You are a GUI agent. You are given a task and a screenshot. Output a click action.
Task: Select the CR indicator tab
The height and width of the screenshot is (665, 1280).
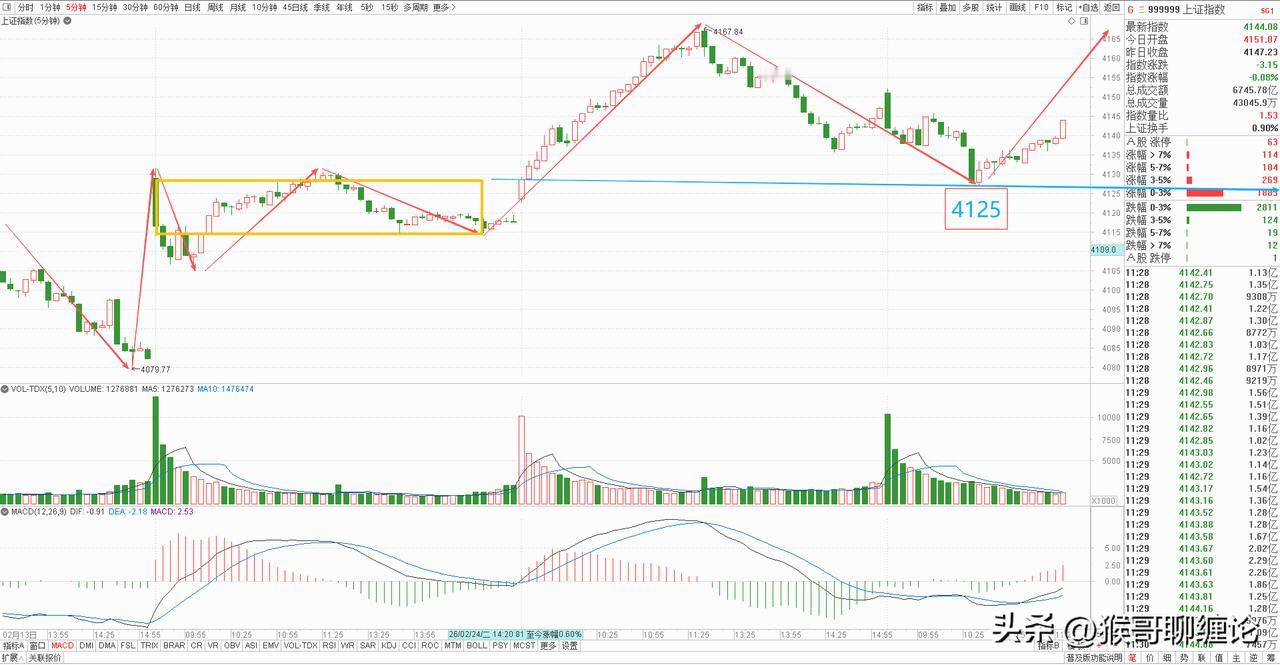(x=197, y=645)
